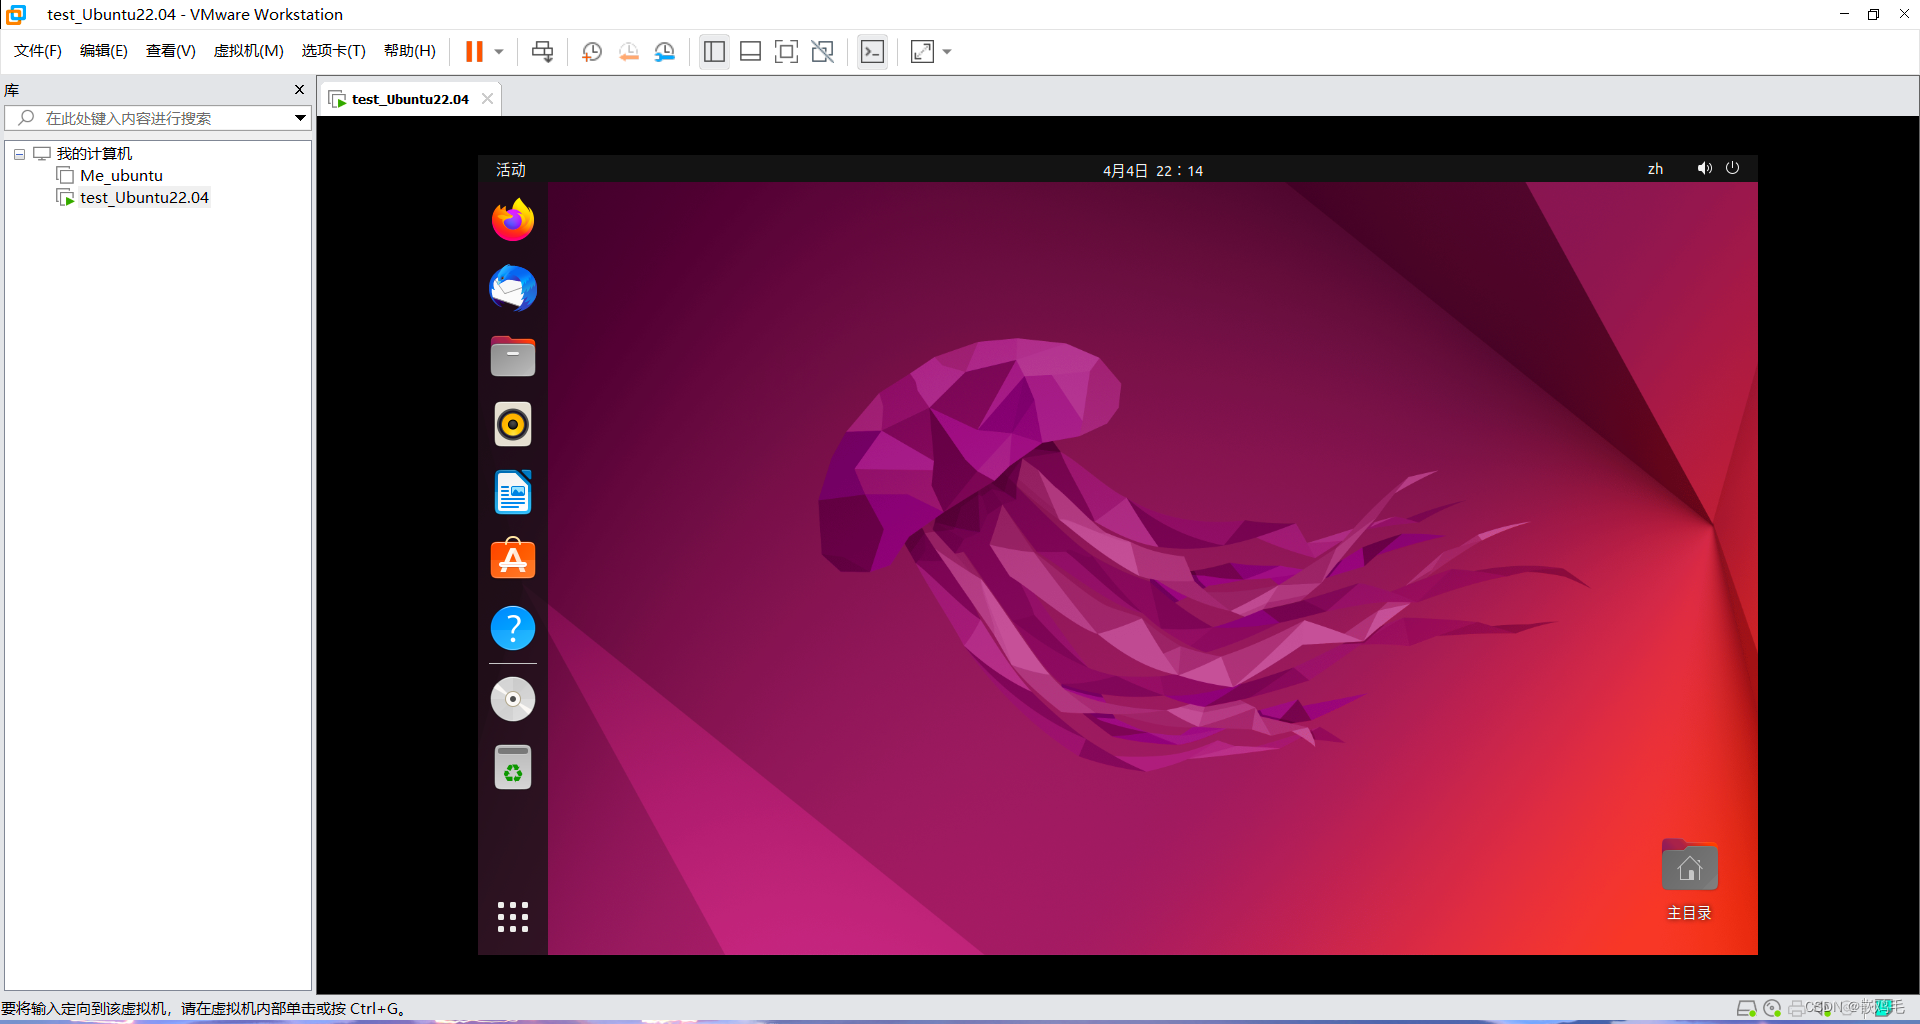Open the 查看(V) menu
This screenshot has width=1920, height=1024.
click(171, 51)
